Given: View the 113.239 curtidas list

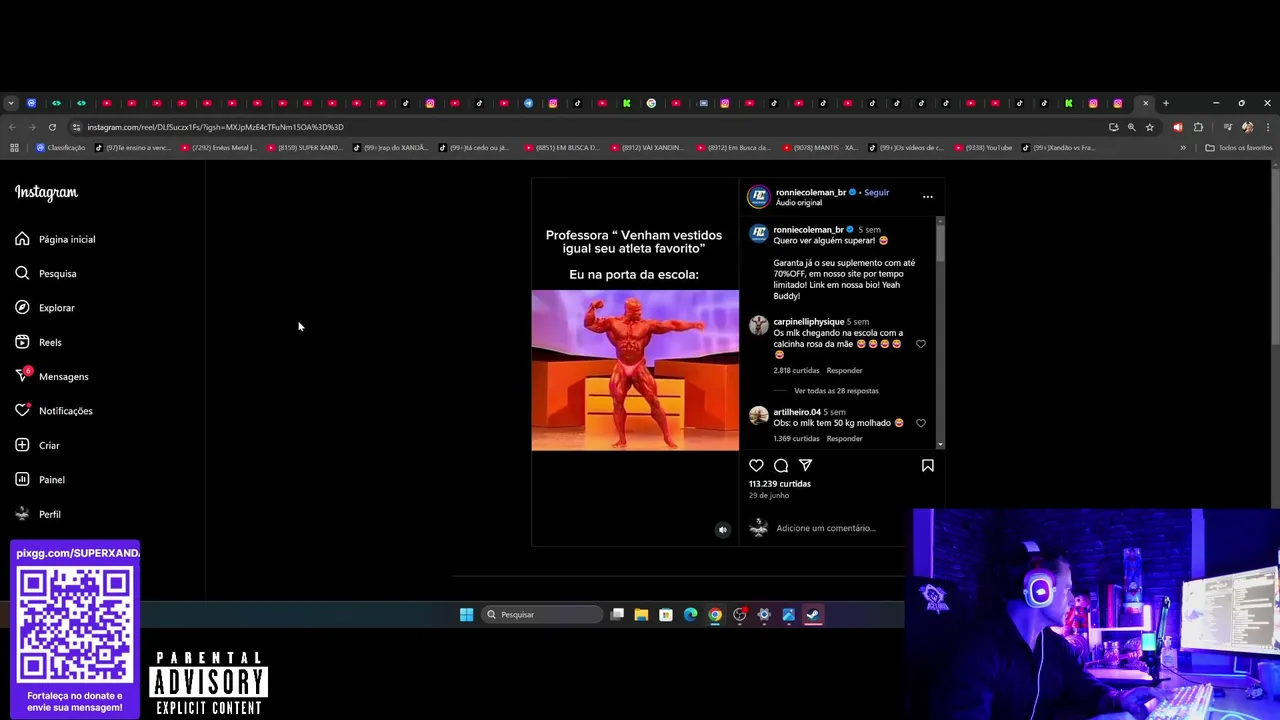Looking at the screenshot, I should [x=780, y=484].
